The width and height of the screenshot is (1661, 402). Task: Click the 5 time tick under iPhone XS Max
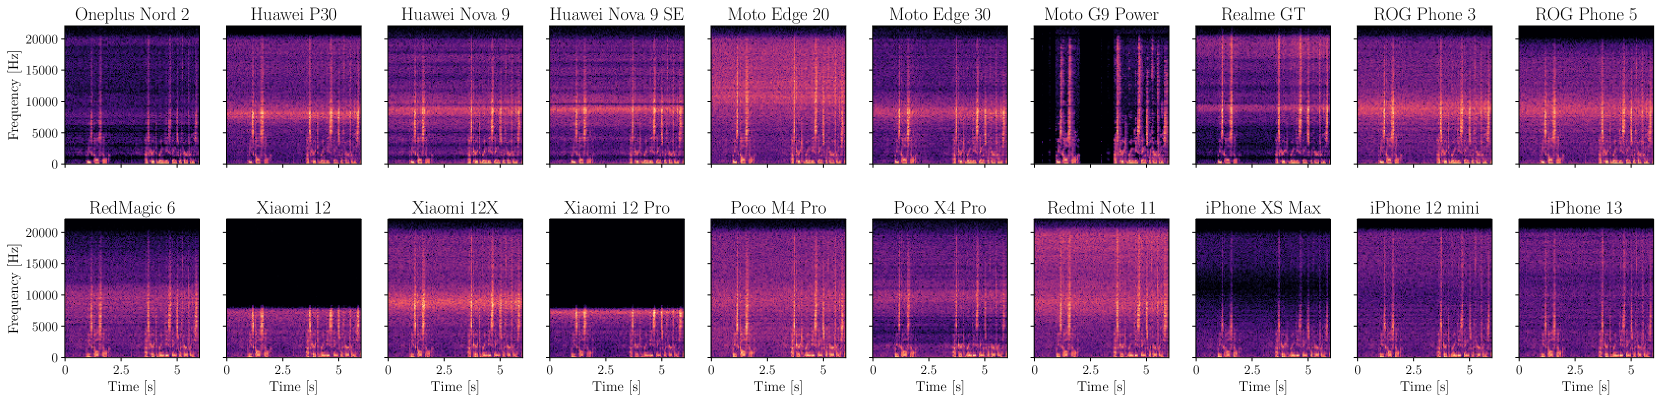1308,370
